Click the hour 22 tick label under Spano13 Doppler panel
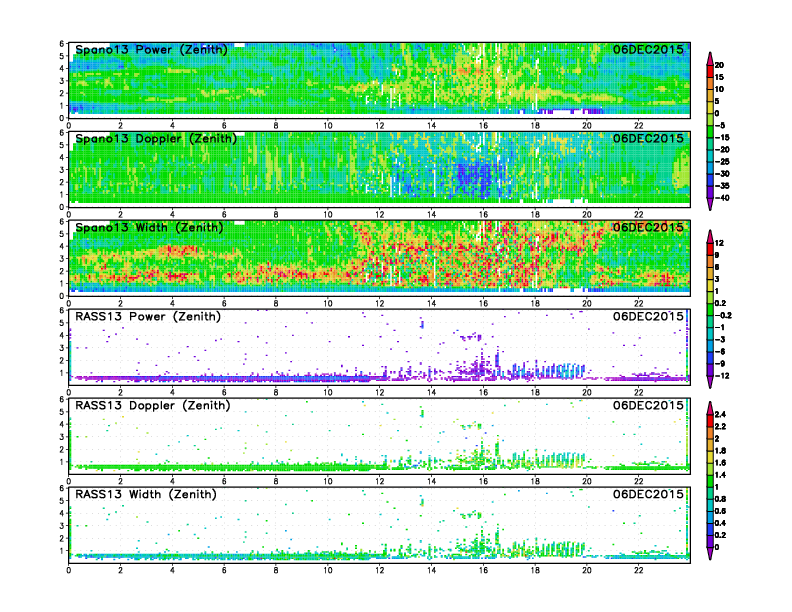 pyautogui.click(x=638, y=215)
